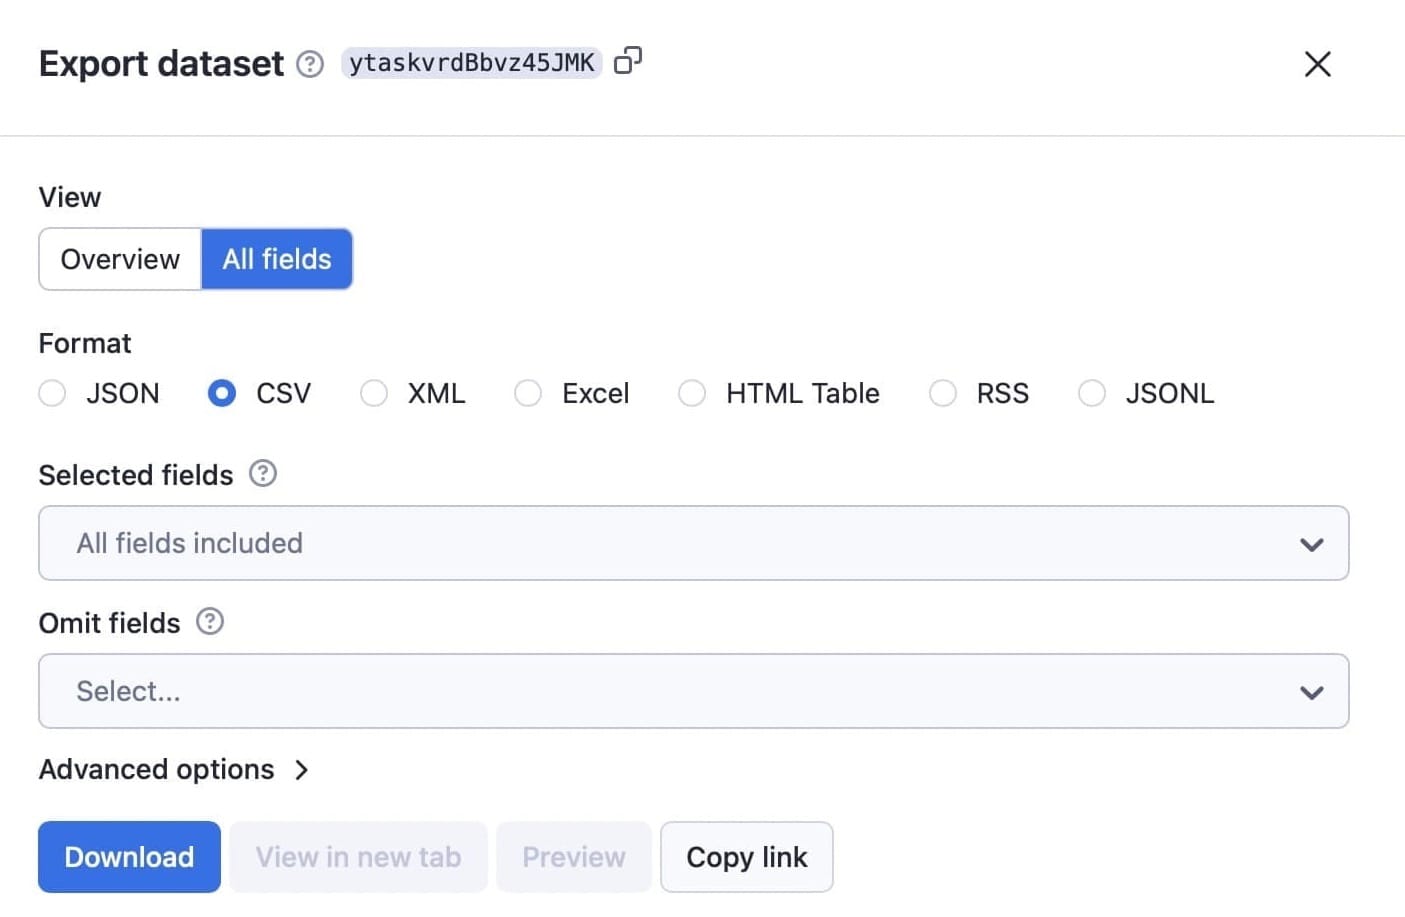1405x917 pixels.
Task: Copy the dataset ID using the copy icon
Action: tap(628, 60)
